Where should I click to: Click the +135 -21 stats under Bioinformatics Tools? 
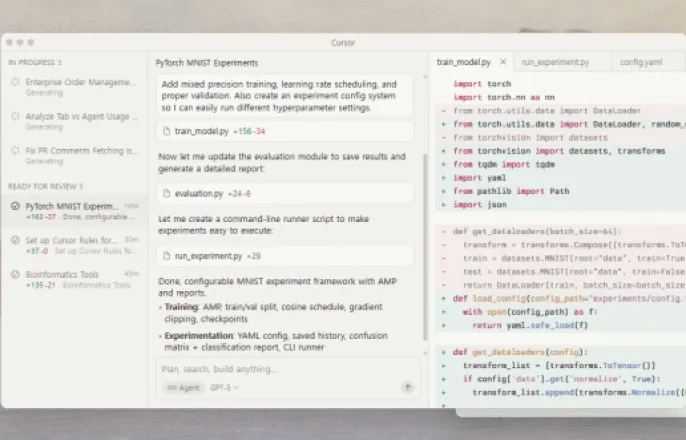point(41,285)
